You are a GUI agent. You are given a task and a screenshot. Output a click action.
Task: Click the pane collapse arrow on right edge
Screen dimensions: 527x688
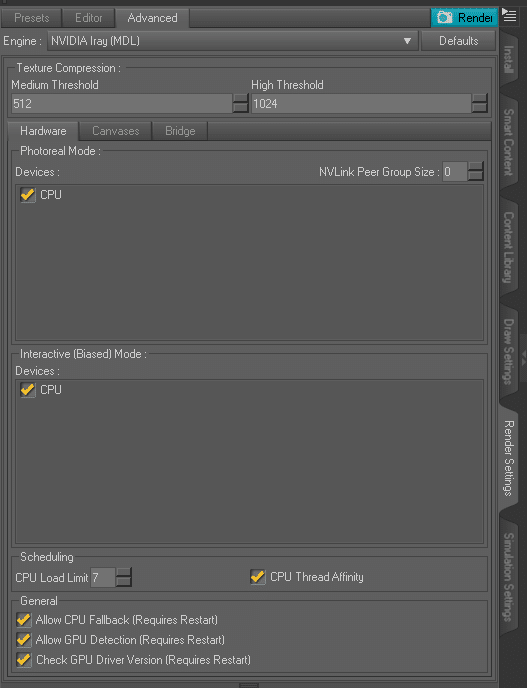tap(523, 357)
